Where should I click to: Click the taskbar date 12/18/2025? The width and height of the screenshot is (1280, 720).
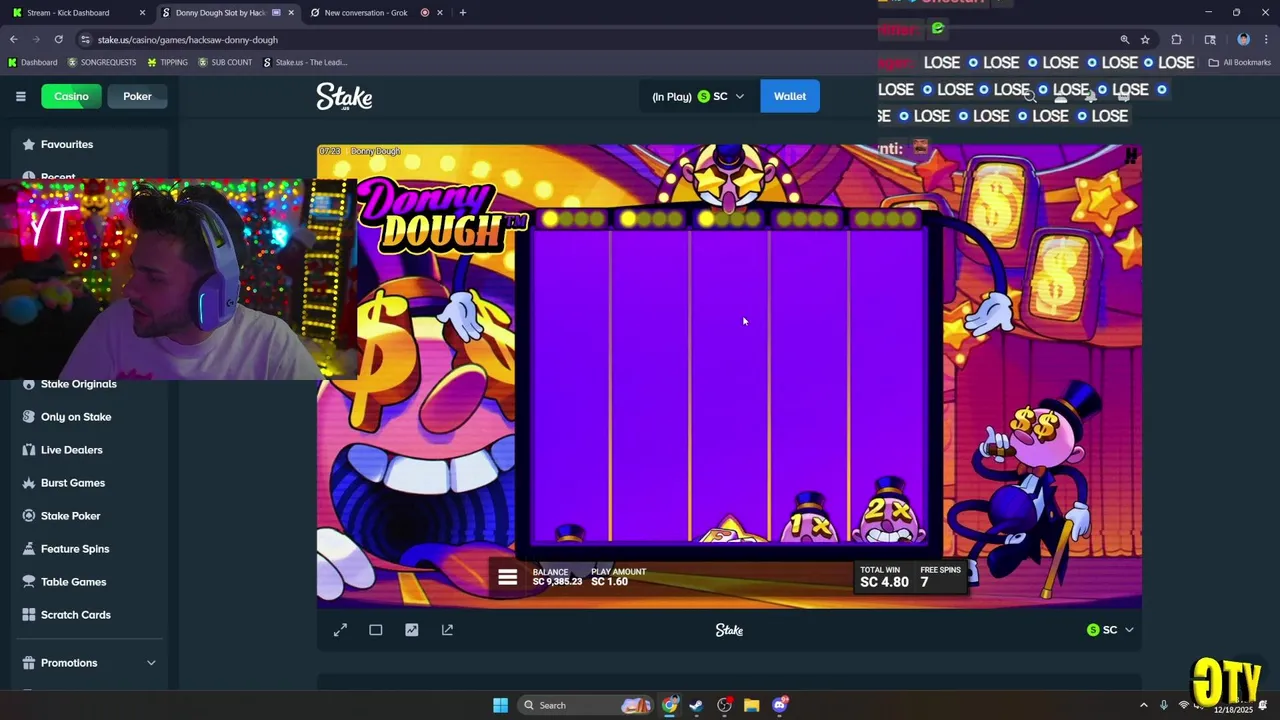1235,709
